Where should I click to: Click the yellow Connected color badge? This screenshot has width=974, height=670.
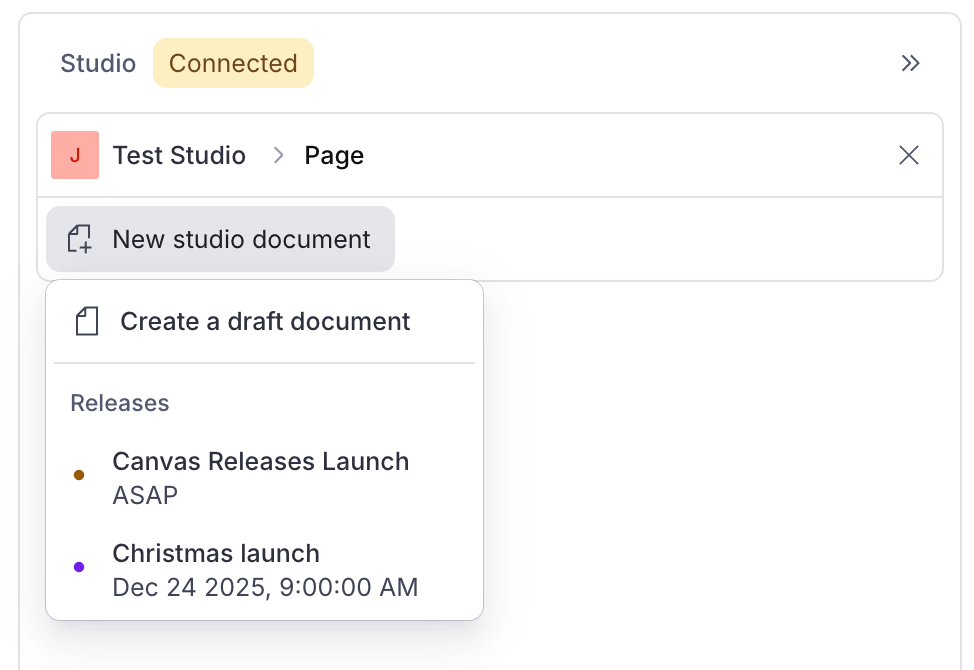coord(233,62)
